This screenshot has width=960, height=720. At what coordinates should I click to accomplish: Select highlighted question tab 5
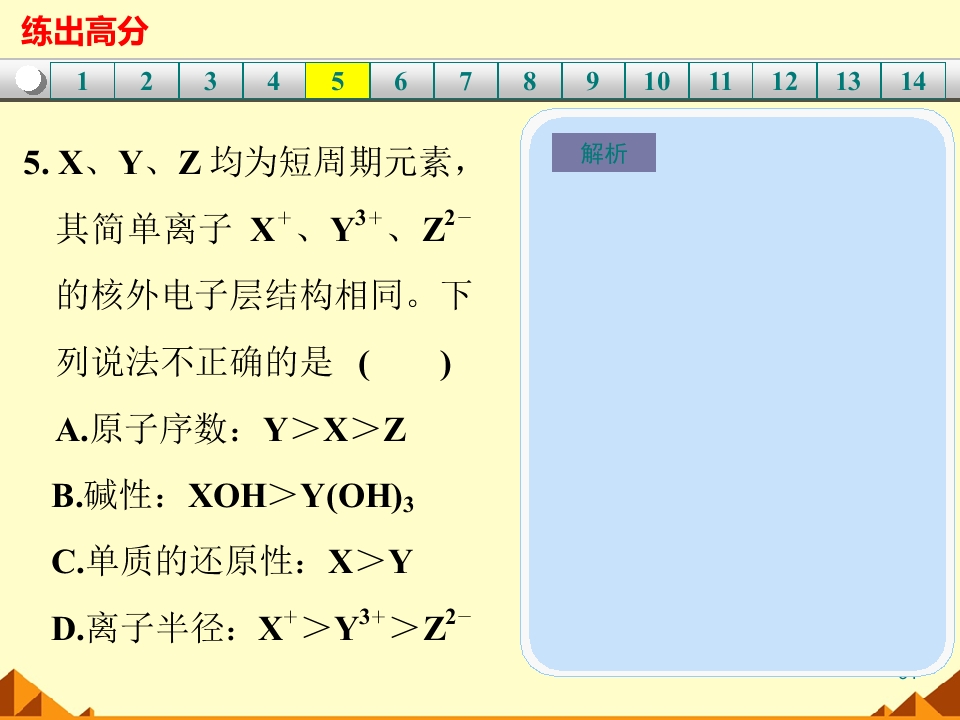click(x=337, y=81)
